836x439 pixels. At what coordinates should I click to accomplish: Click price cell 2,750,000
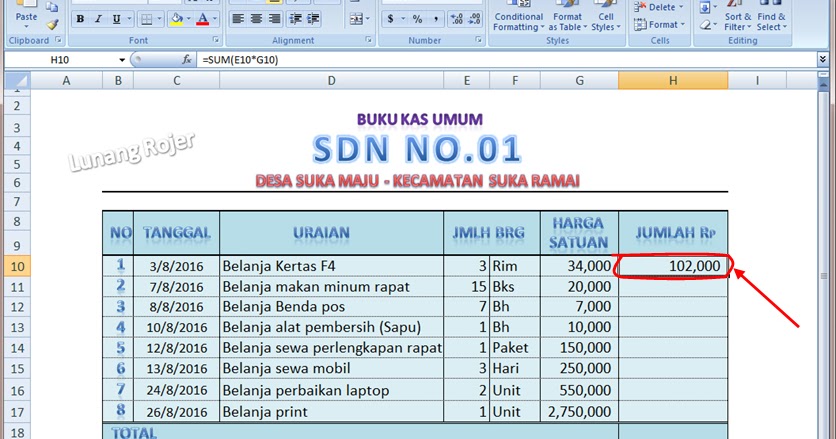(x=579, y=411)
